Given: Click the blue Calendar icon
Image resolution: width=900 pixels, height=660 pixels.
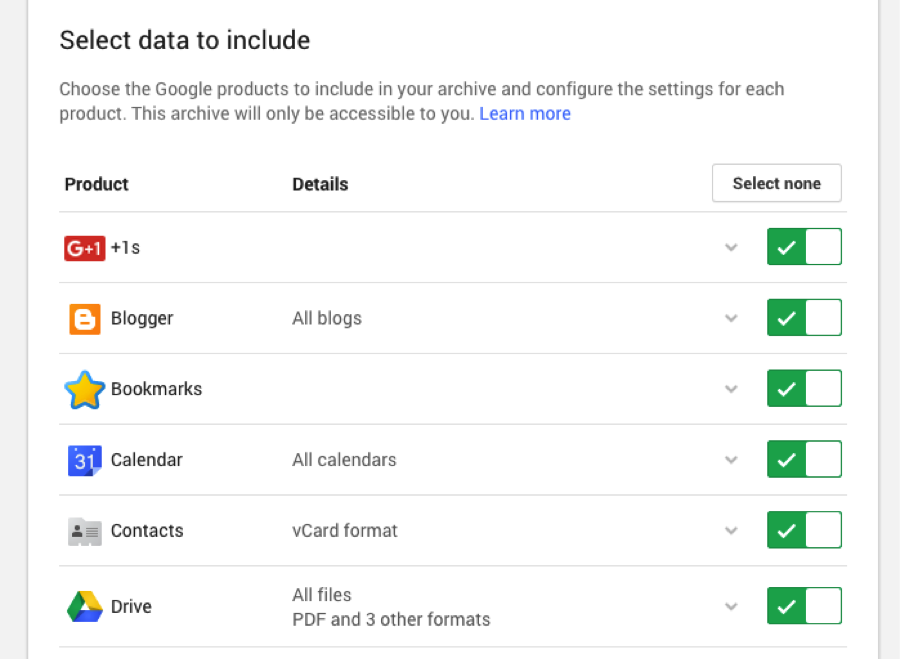Looking at the screenshot, I should point(85,460).
